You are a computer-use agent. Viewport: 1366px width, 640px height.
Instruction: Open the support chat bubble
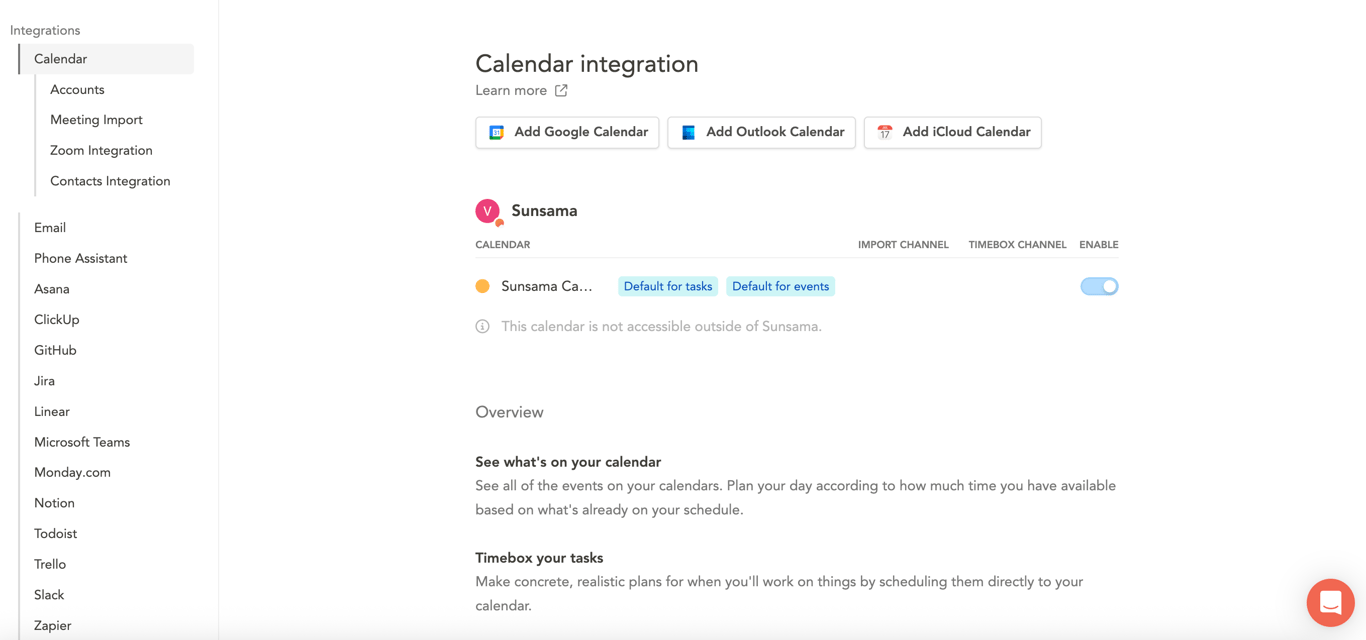(1330, 602)
